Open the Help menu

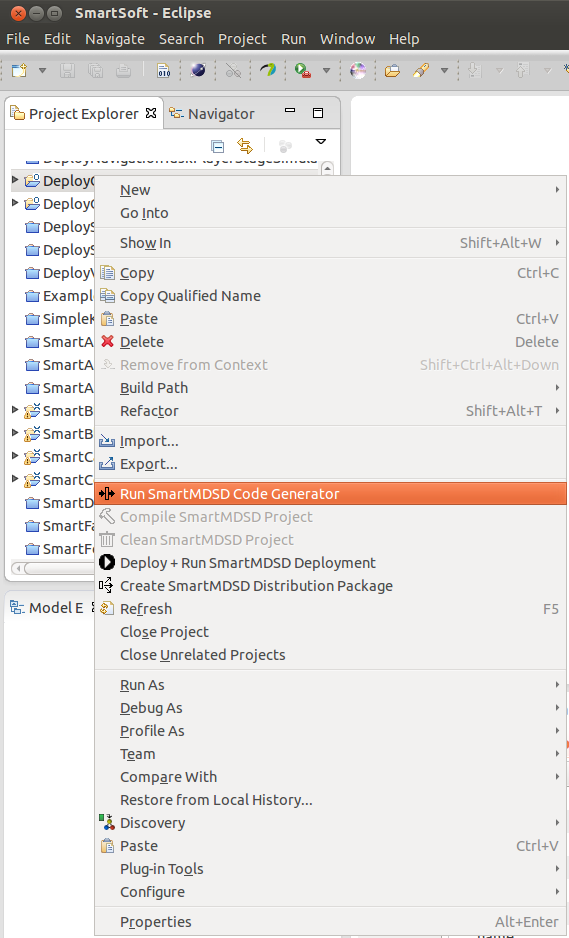[x=404, y=39]
